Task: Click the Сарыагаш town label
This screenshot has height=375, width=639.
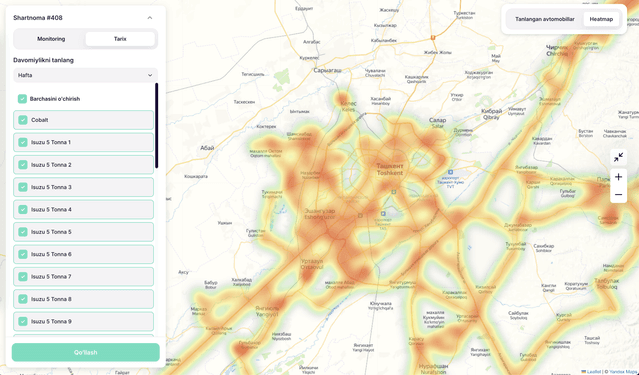Action: (327, 71)
